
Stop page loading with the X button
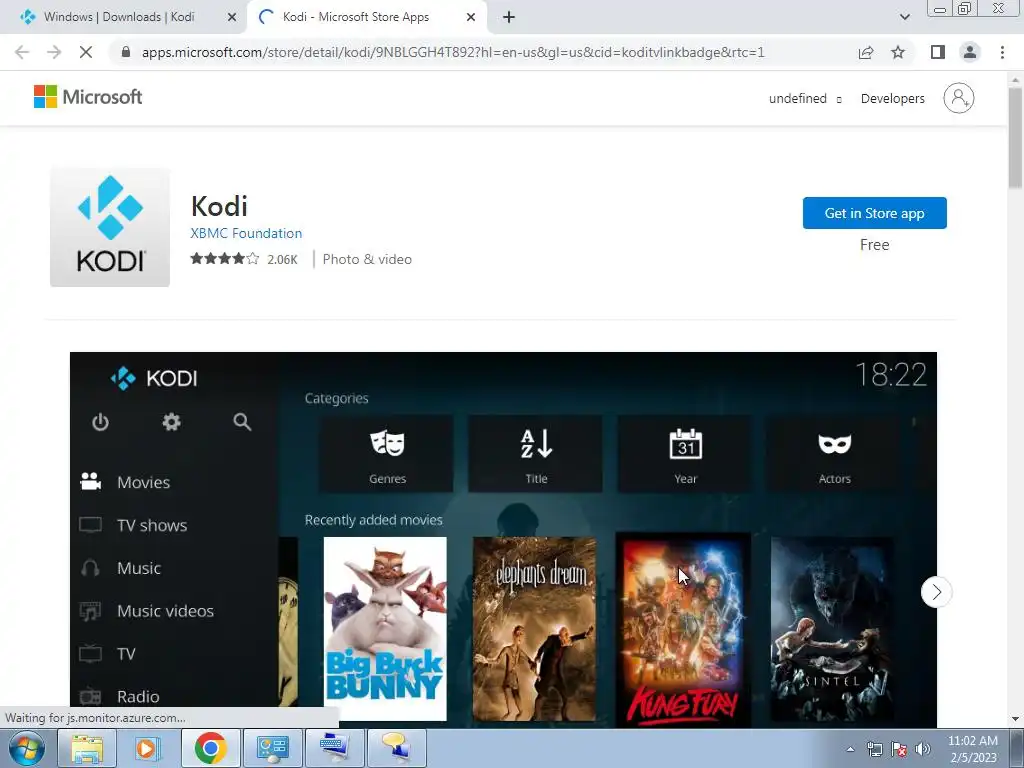tap(86, 52)
